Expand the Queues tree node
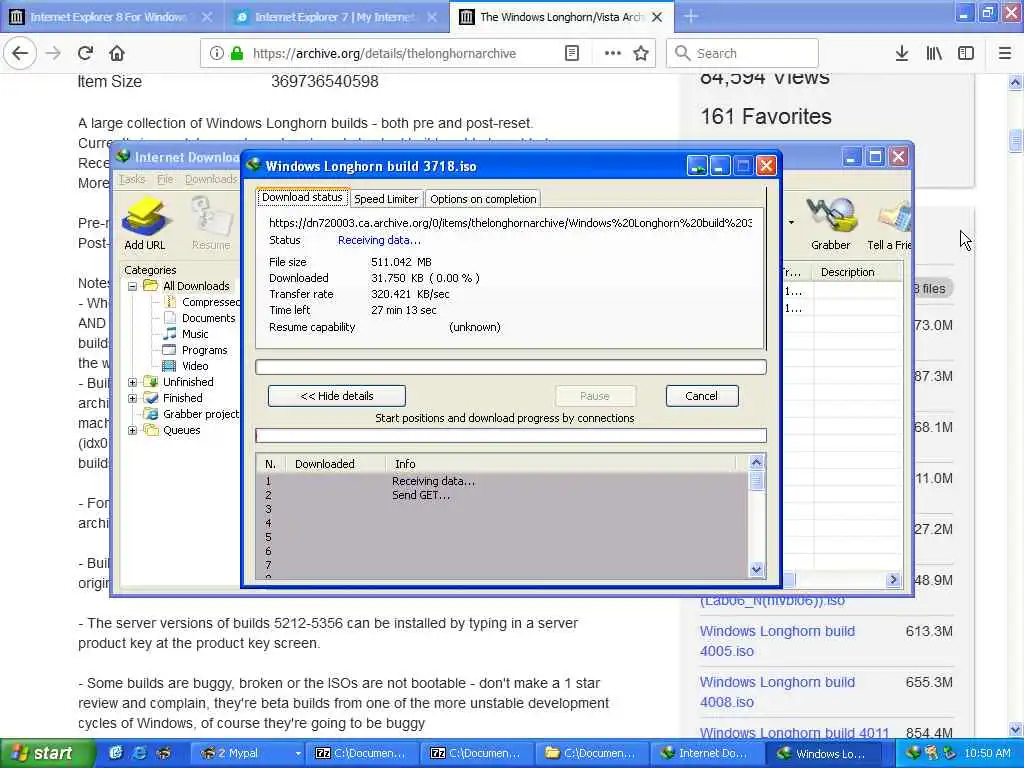The height and width of the screenshot is (768, 1024). [x=133, y=430]
